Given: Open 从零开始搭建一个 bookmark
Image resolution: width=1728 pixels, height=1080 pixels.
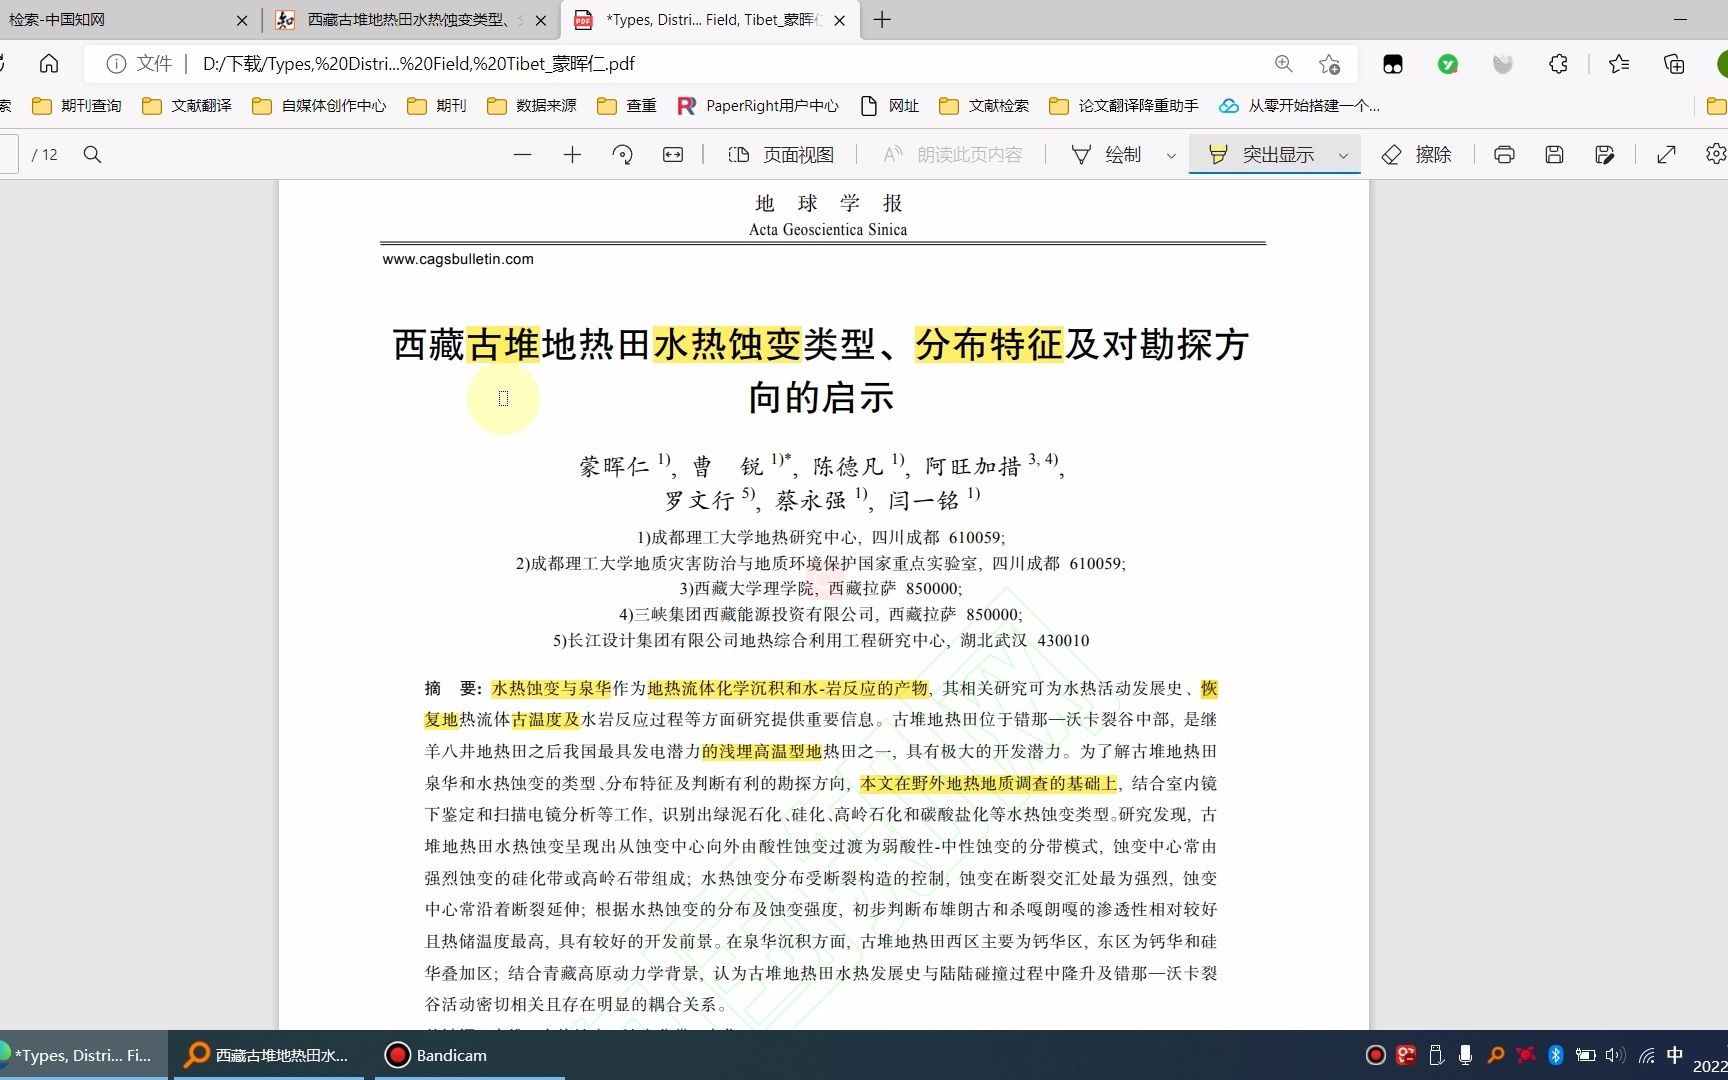Looking at the screenshot, I should point(1299,105).
